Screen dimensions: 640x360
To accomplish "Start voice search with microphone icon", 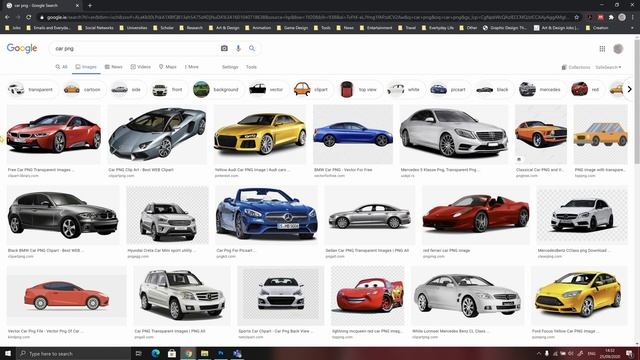I will (x=238, y=48).
